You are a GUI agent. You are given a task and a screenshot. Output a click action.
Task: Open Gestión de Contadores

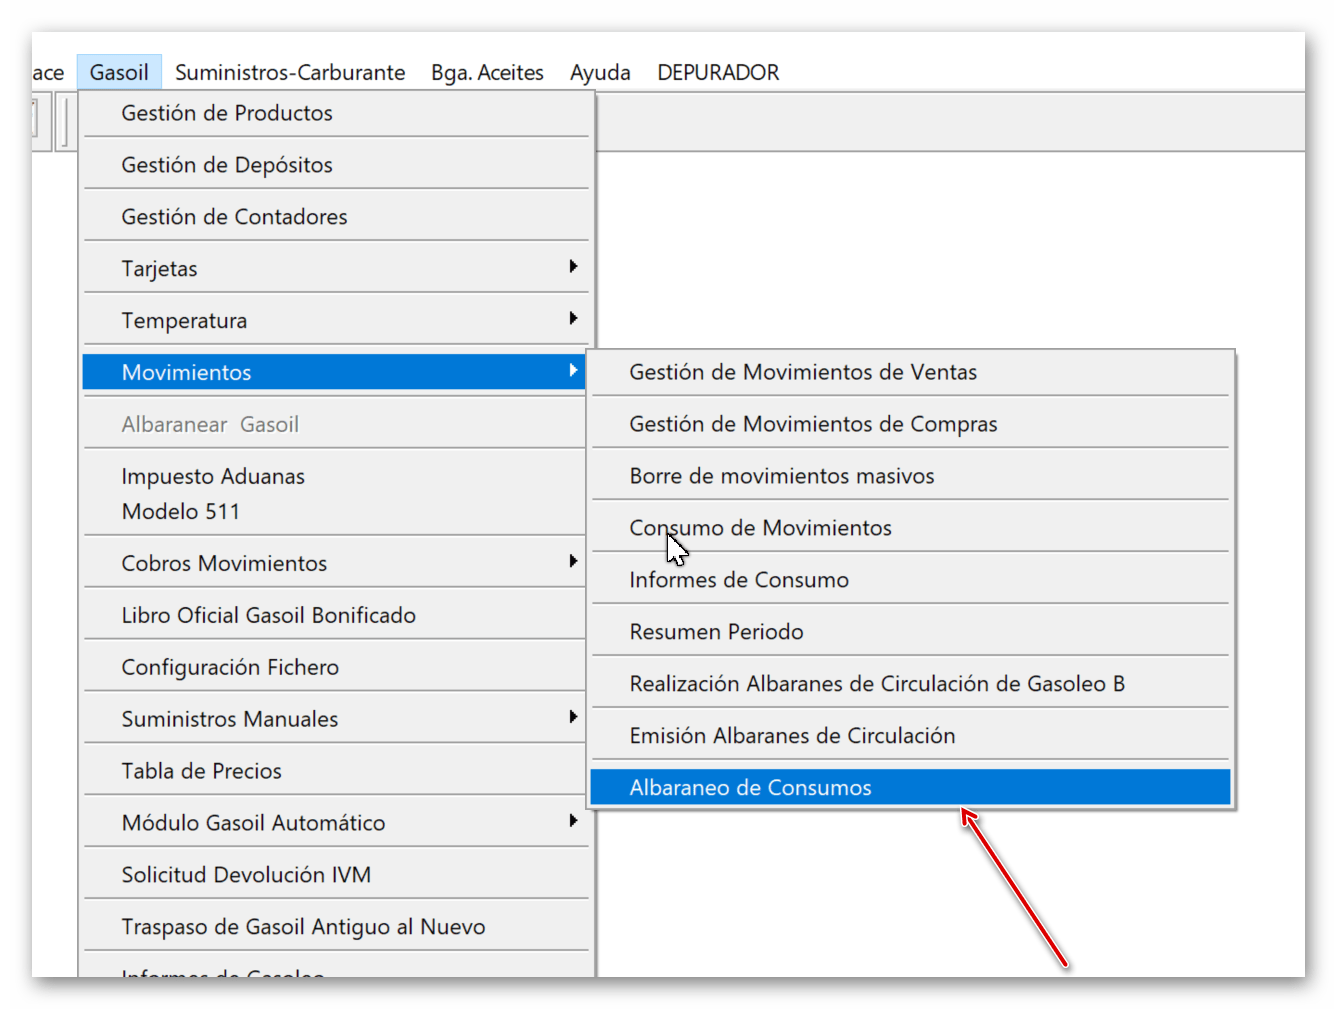tap(234, 217)
